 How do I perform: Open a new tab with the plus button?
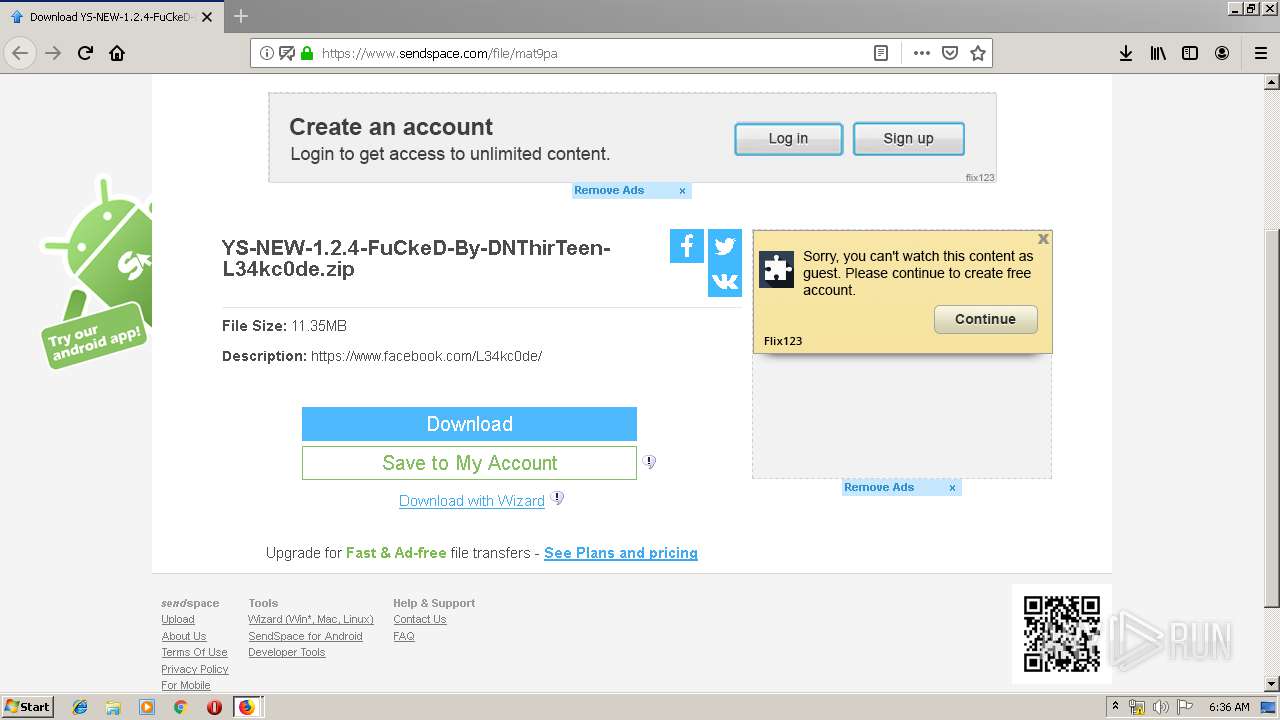pyautogui.click(x=241, y=16)
